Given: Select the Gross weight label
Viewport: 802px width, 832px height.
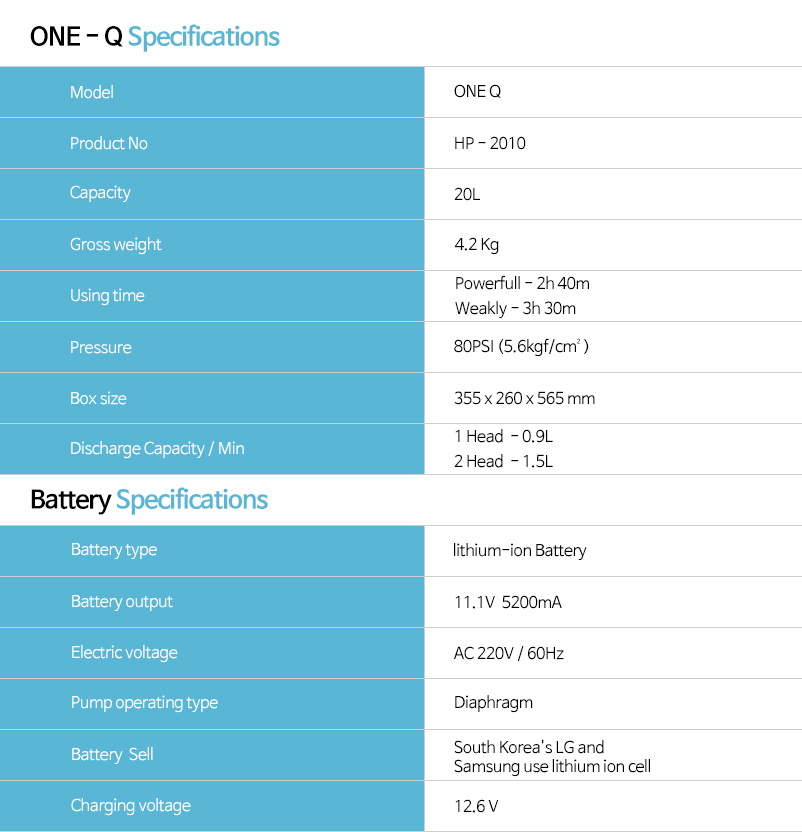Looking at the screenshot, I should pyautogui.click(x=116, y=245).
